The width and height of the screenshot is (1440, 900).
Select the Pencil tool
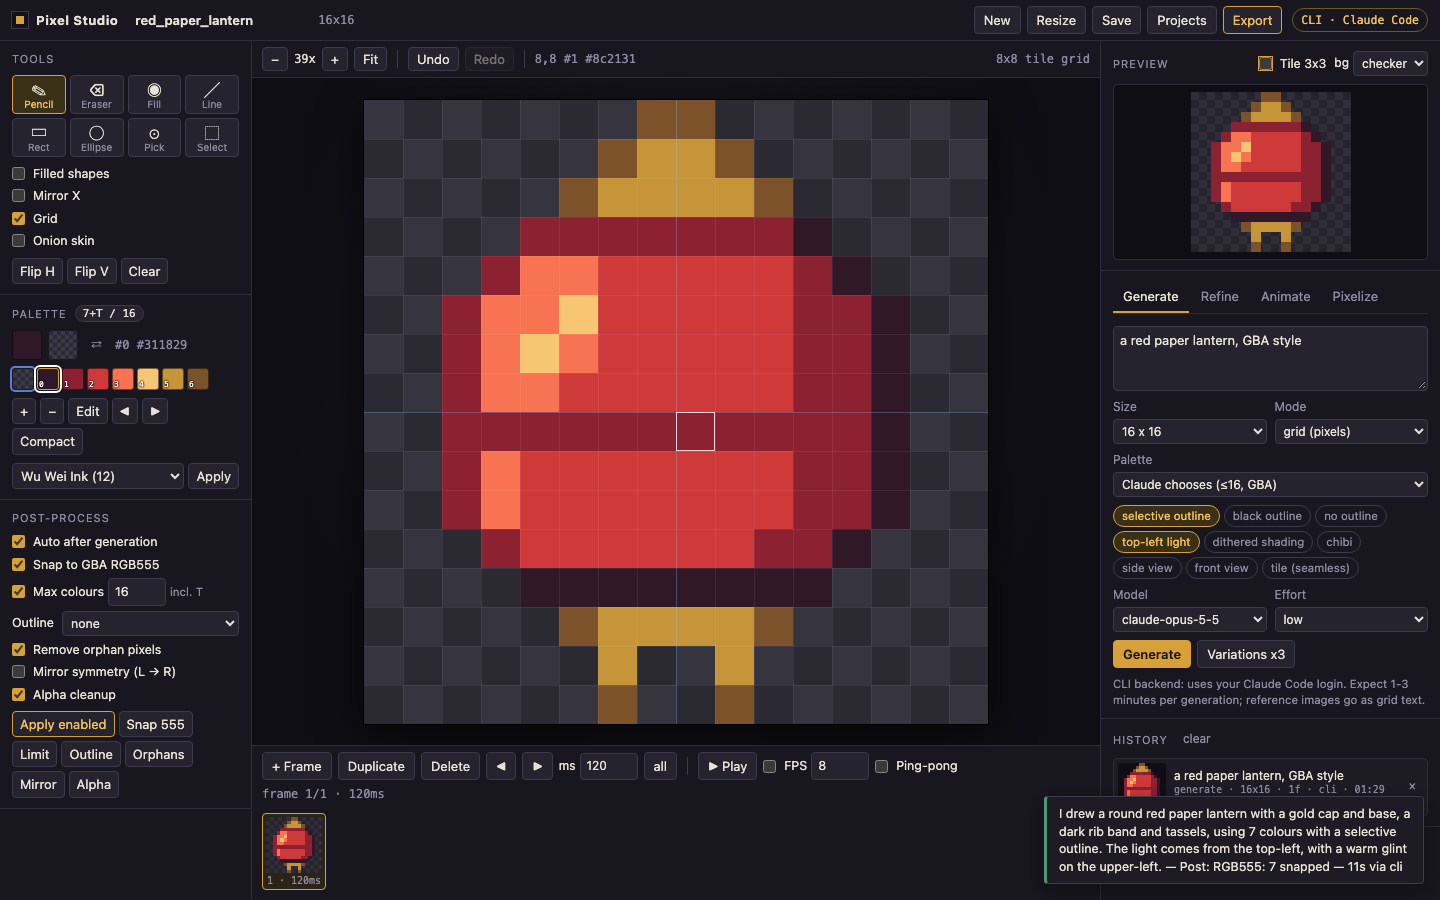tap(39, 95)
